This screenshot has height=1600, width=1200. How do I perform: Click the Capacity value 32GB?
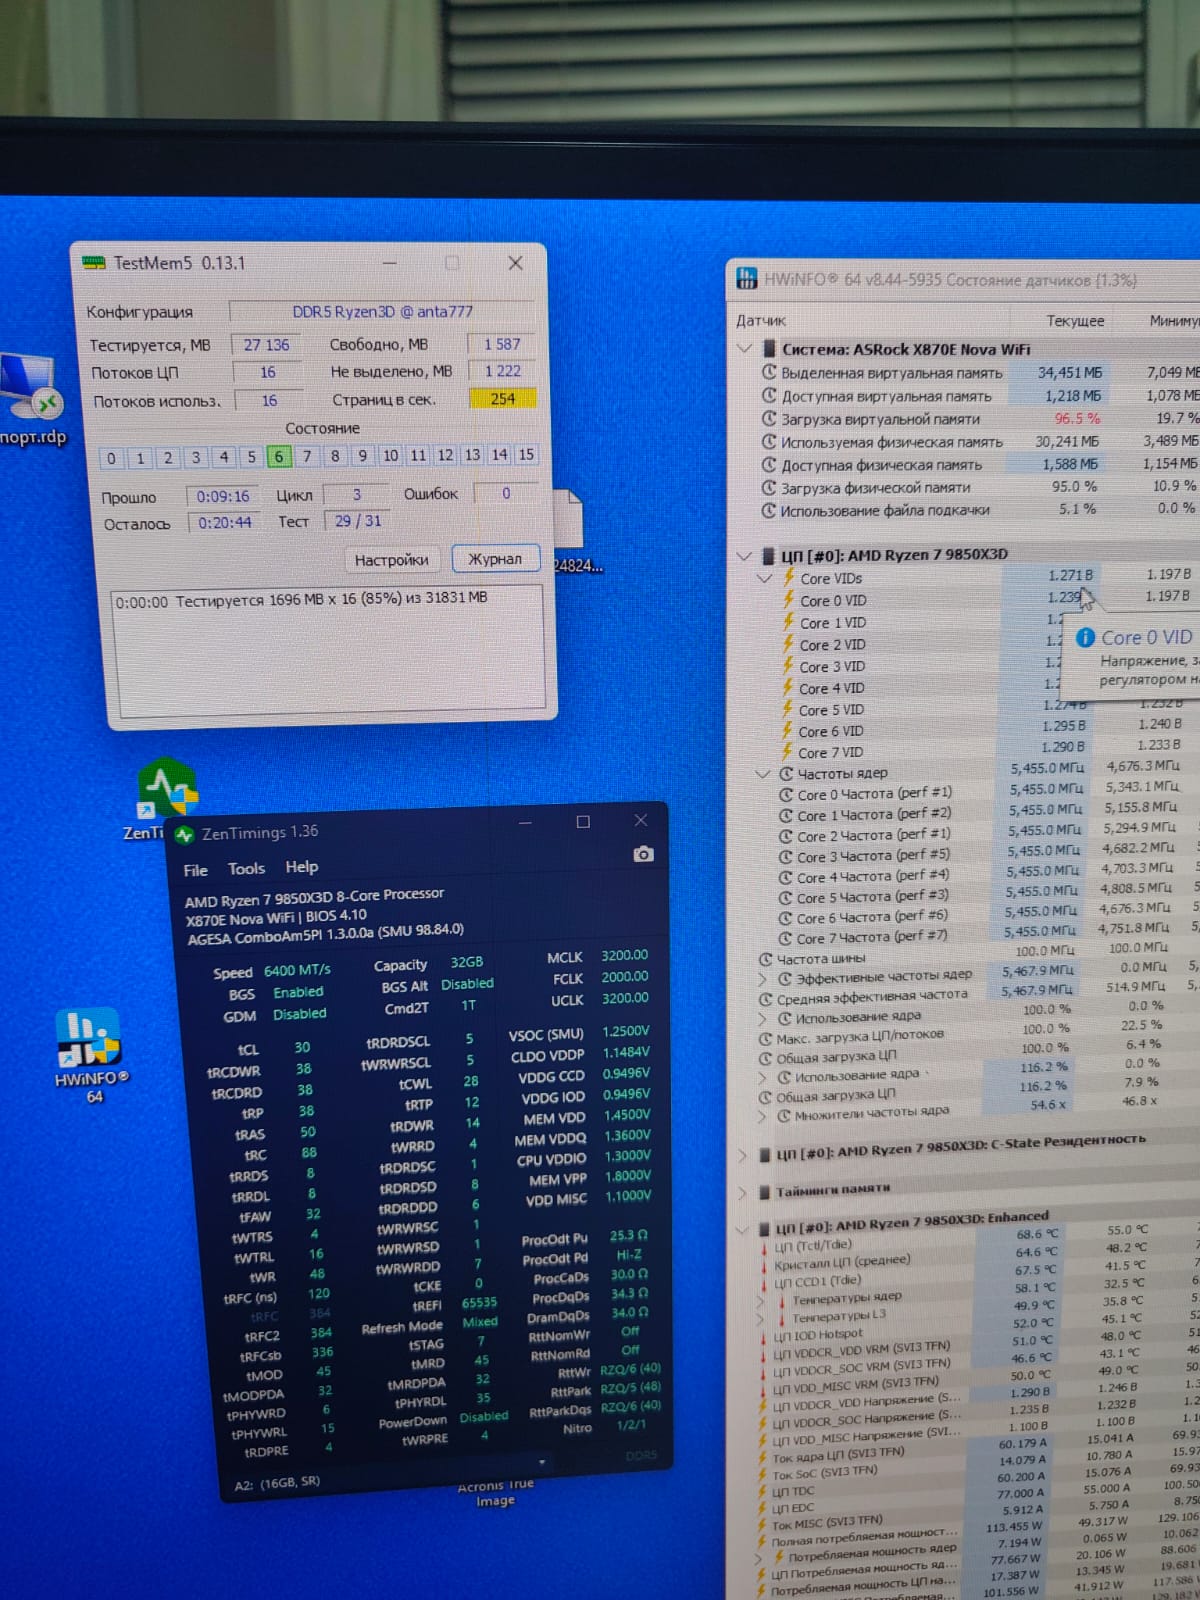466,962
